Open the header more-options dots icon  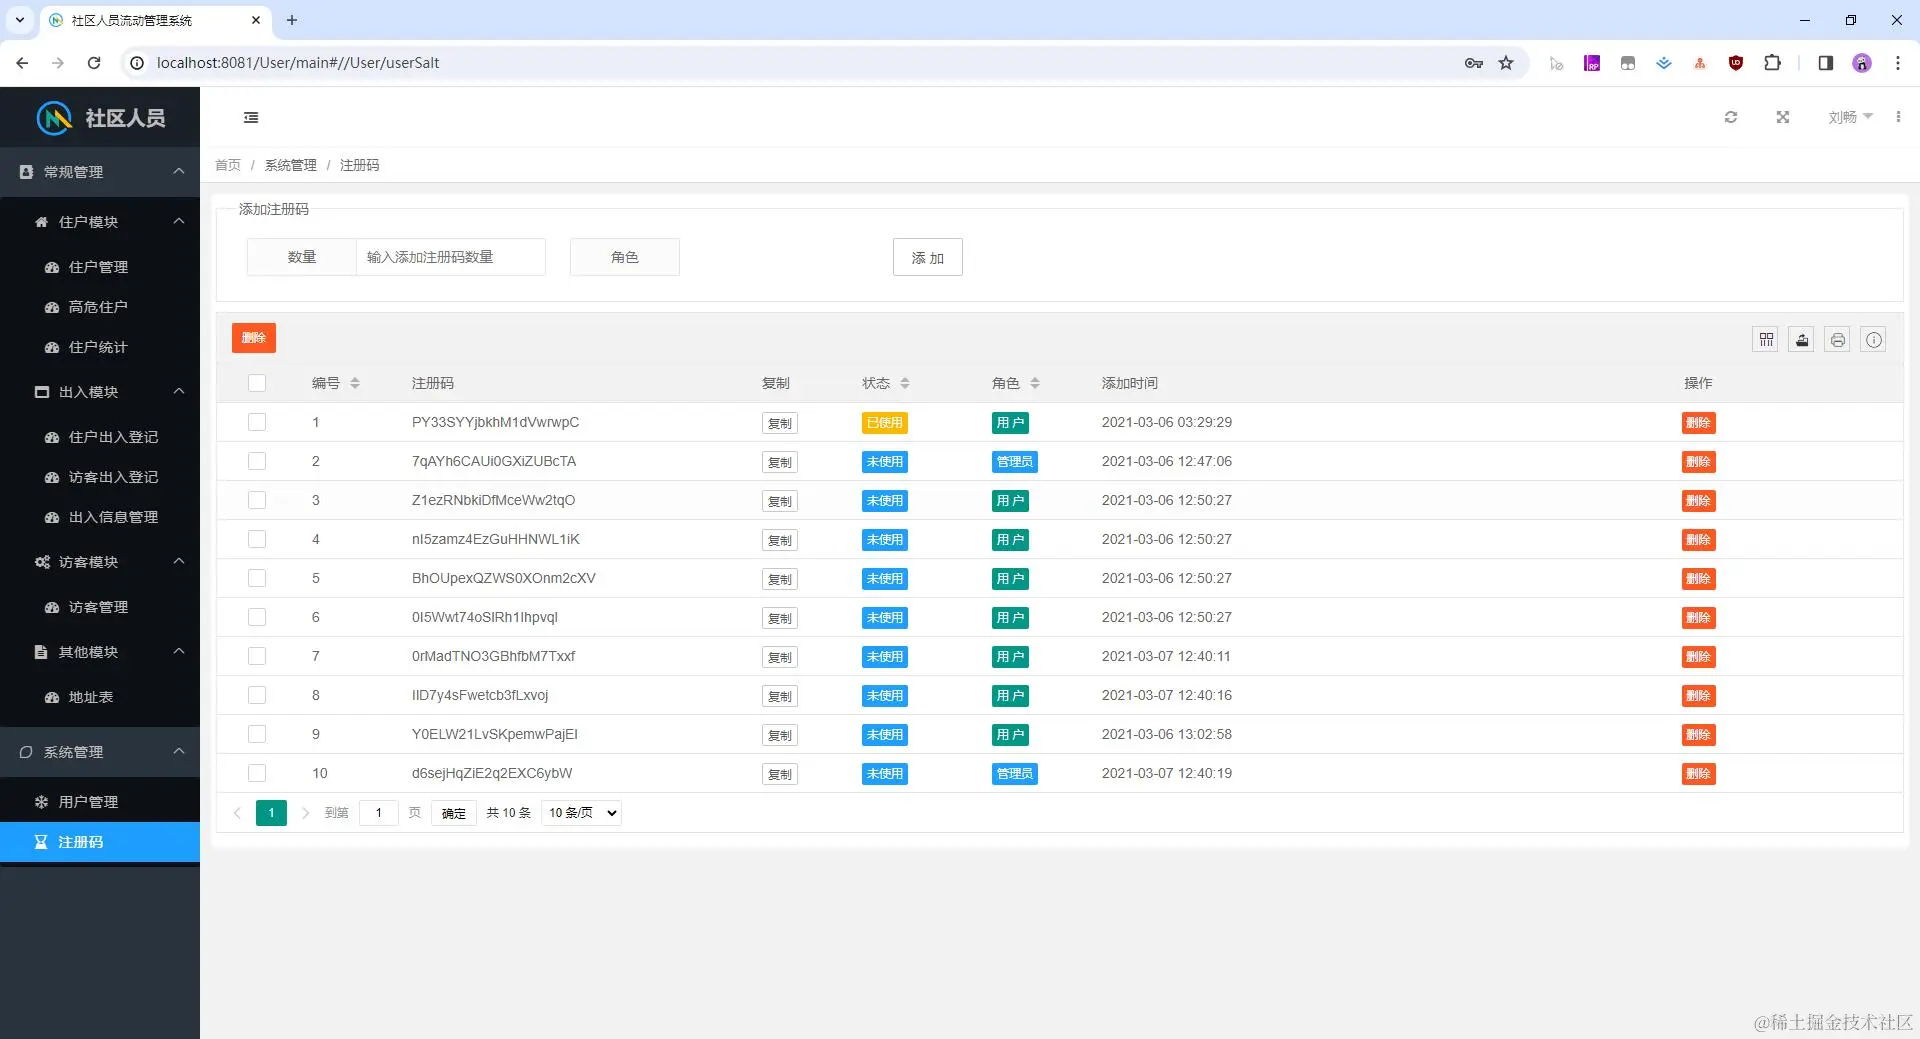(1898, 117)
